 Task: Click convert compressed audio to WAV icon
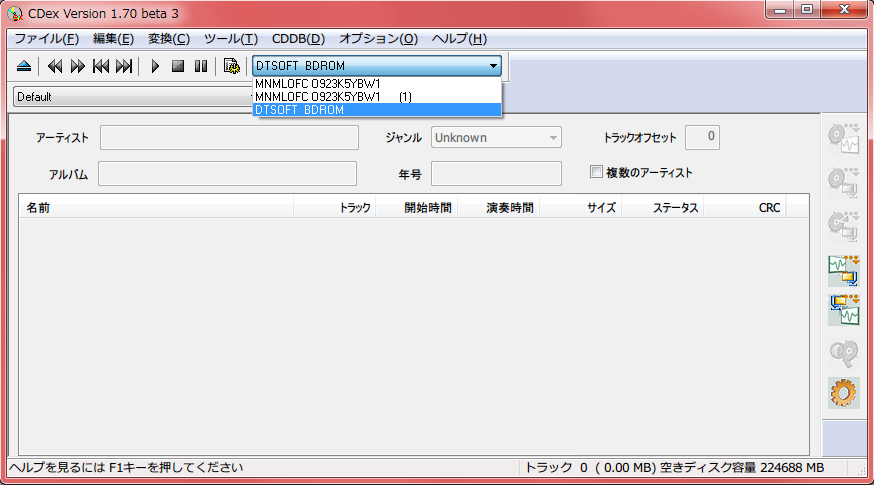pos(843,311)
